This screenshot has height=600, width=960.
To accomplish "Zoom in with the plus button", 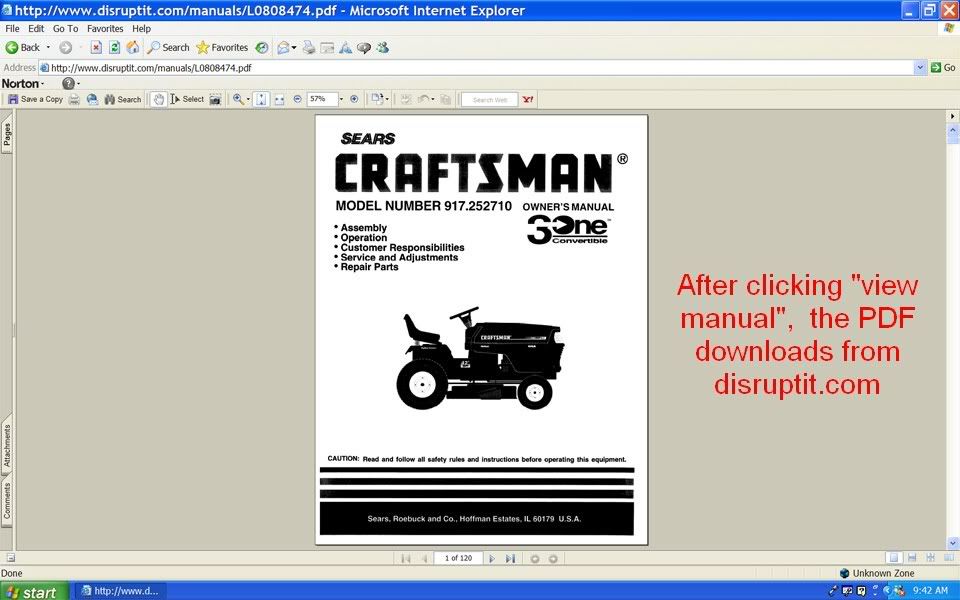I will [354, 99].
